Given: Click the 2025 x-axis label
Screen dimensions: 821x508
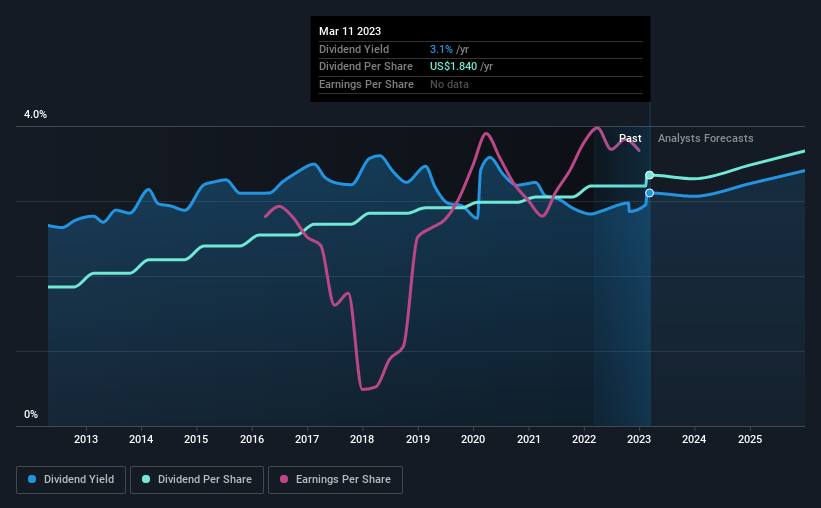Looking at the screenshot, I should point(750,439).
